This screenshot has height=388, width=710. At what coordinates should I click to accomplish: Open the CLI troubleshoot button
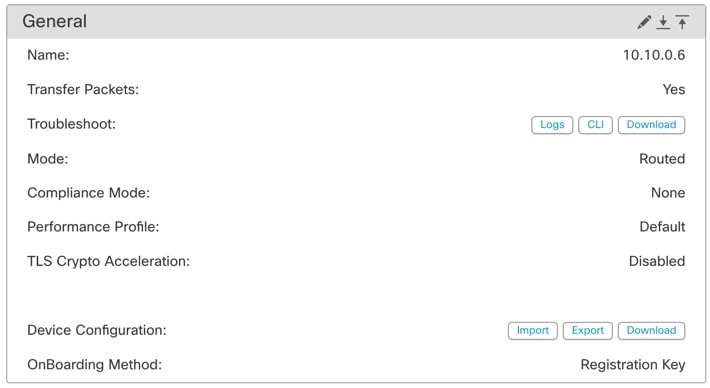595,125
